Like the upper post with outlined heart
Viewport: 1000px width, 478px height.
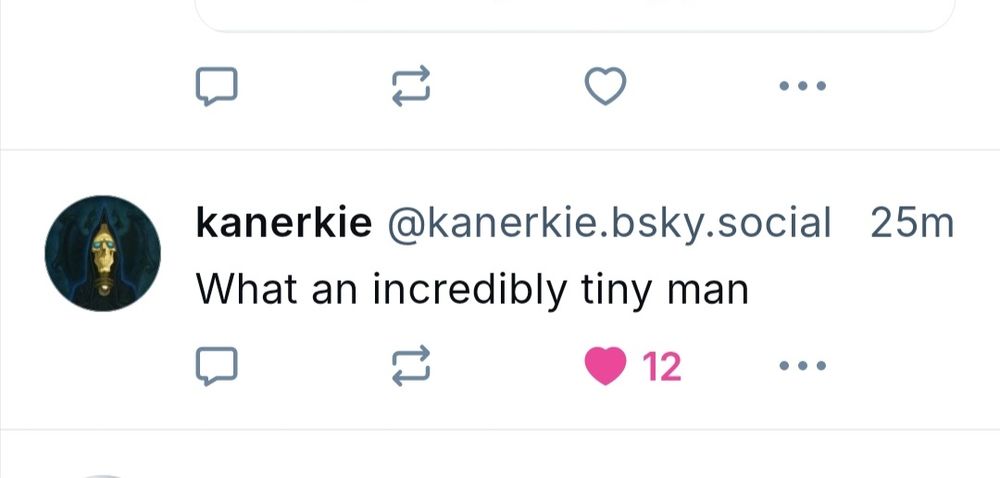pos(605,86)
